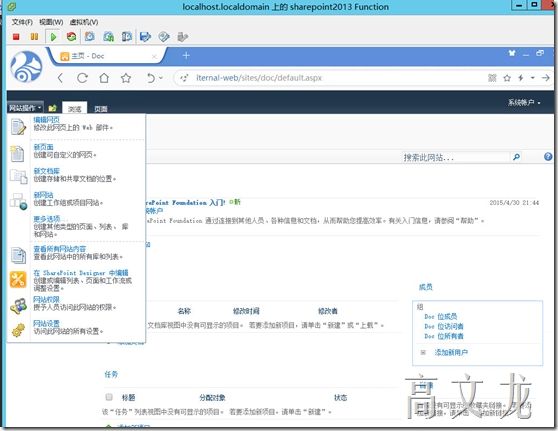Click the red stop virtual machine icon
The width and height of the screenshot is (558, 431).
coord(16,36)
